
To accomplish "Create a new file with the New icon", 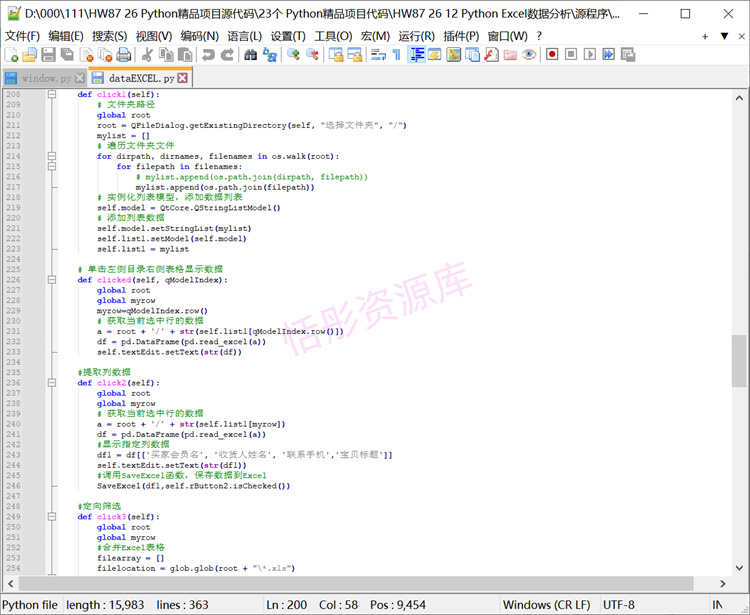I will point(11,55).
